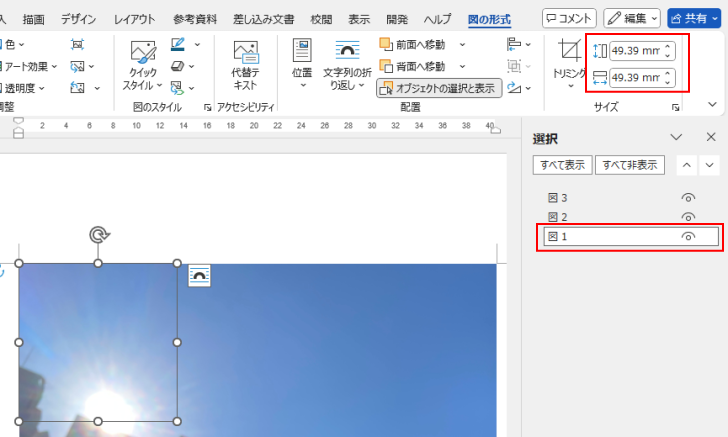Screen dimensions: 728x437
Task: Open the Developer (開発) tab
Action: (397, 19)
